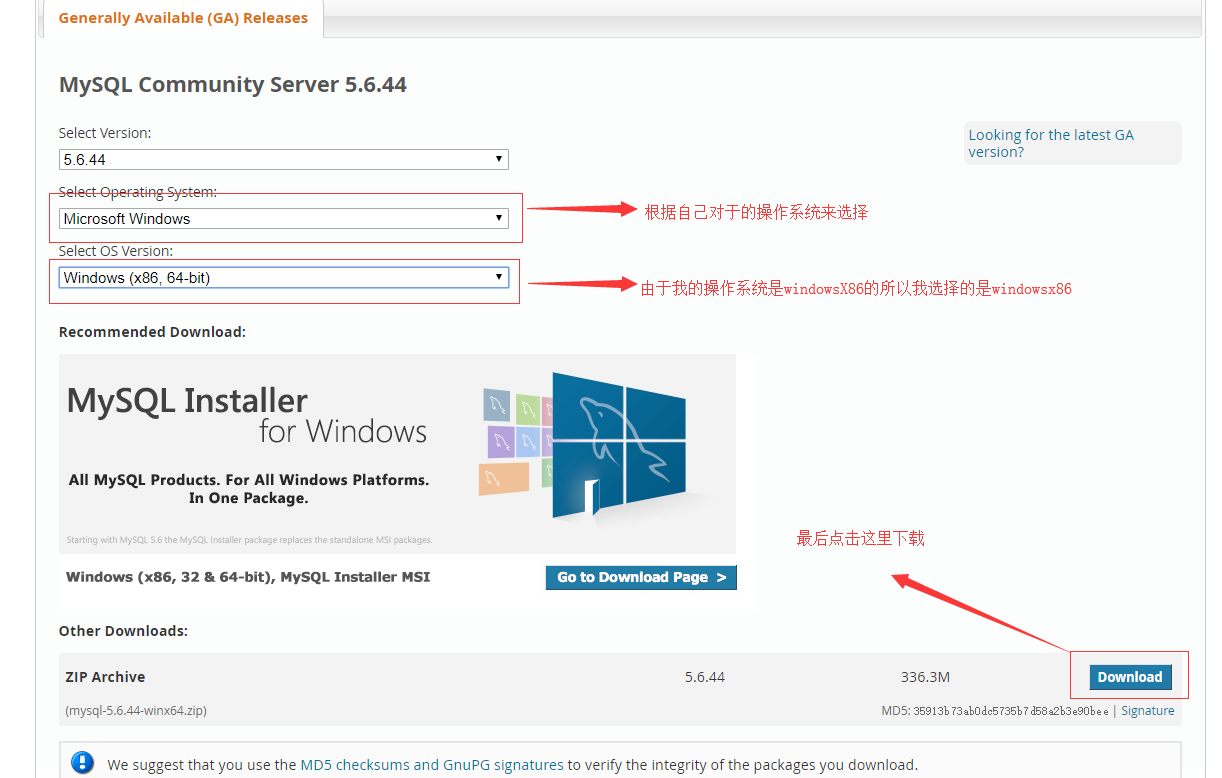The height and width of the screenshot is (778, 1222).
Task: Click the Recommended Download label
Action: click(x=152, y=332)
